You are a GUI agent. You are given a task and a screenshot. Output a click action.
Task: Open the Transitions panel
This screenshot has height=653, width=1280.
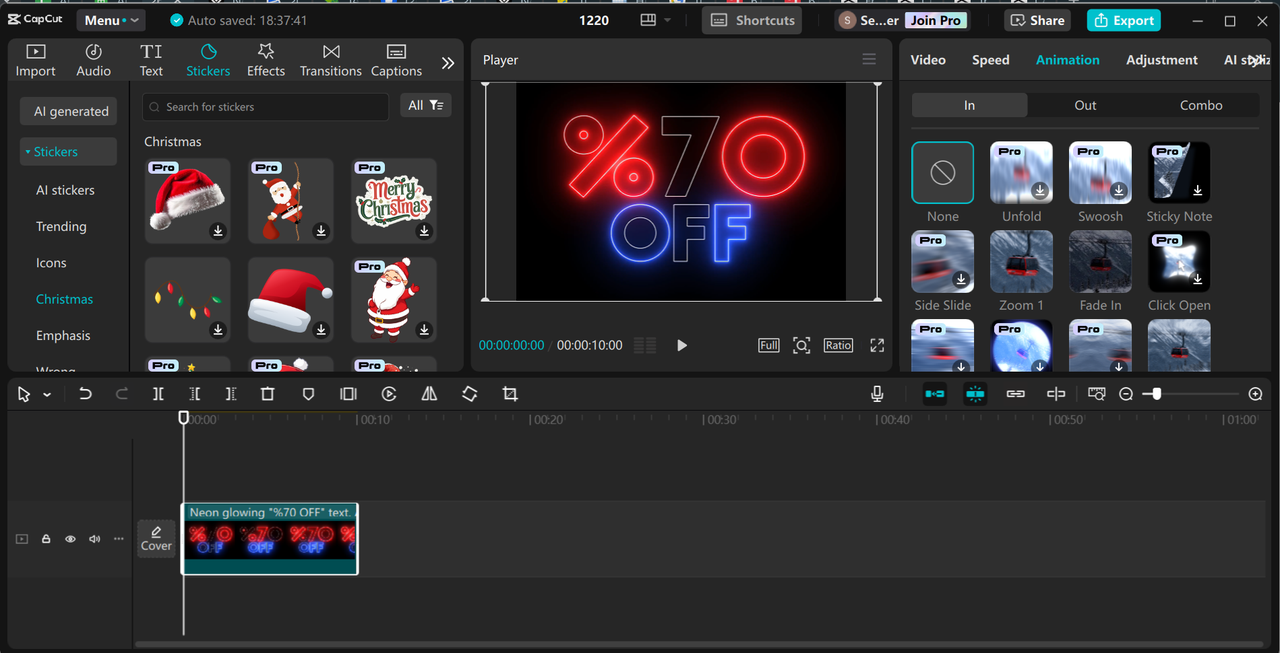(331, 60)
